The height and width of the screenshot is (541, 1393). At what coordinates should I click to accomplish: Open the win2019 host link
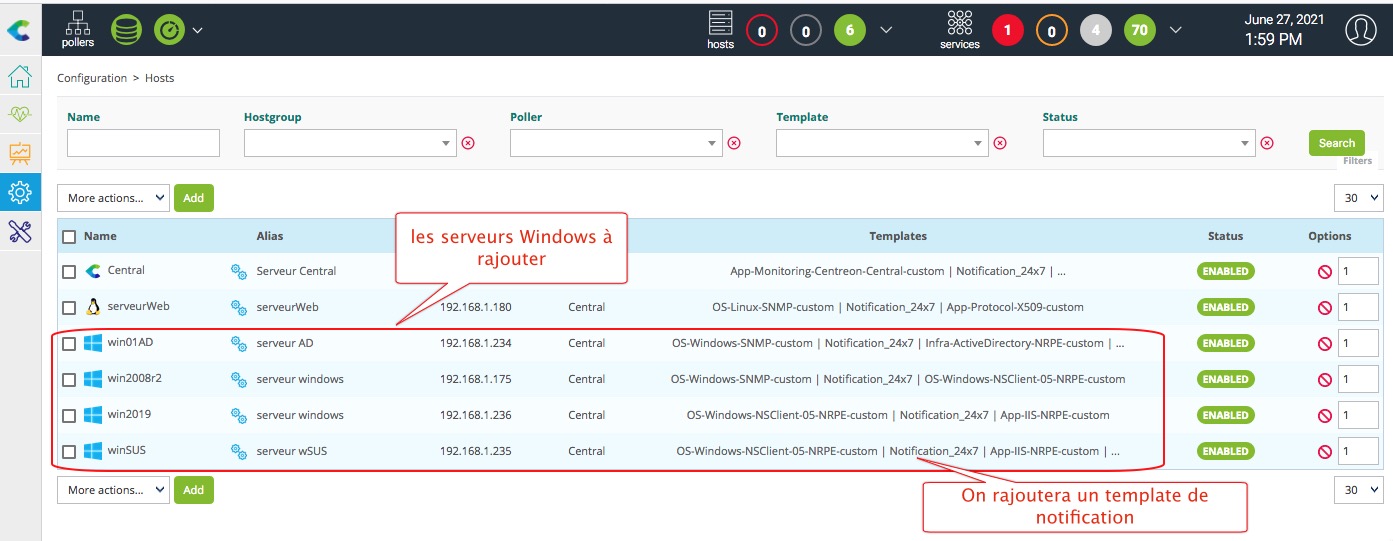(x=129, y=415)
